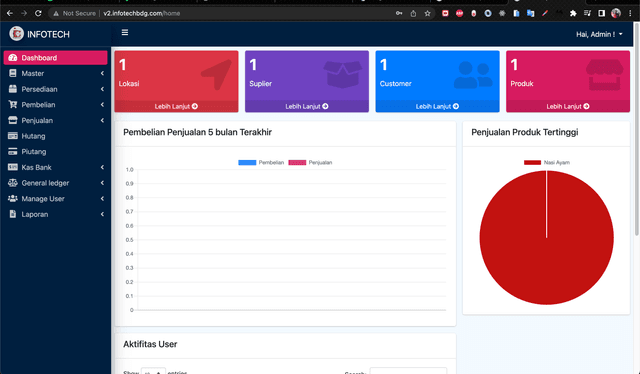Viewport: 640px width, 374px height.
Task: Expand the Pembelian menu chevron
Action: pos(102,105)
